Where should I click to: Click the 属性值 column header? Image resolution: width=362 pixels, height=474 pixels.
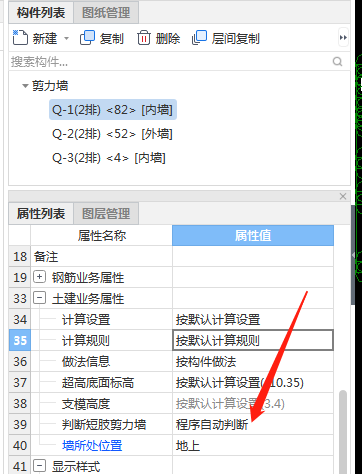[253, 236]
